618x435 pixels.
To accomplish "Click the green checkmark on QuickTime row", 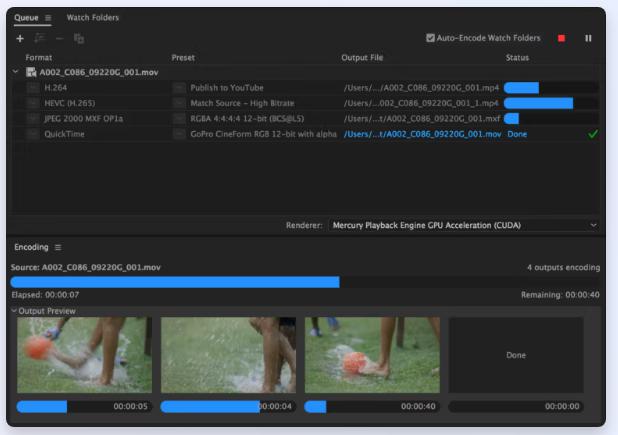I will point(592,134).
